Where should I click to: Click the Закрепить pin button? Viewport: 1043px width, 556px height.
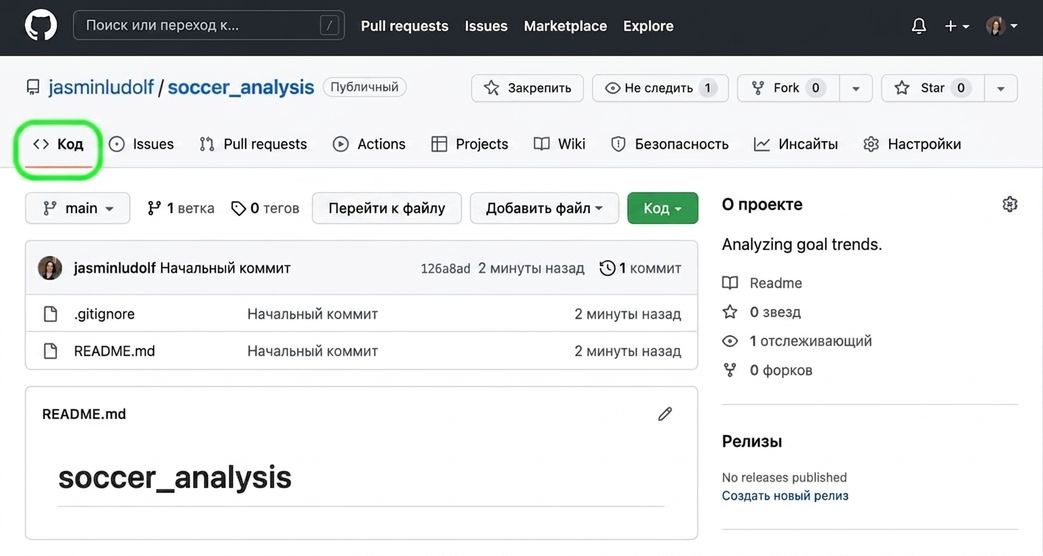tap(527, 88)
